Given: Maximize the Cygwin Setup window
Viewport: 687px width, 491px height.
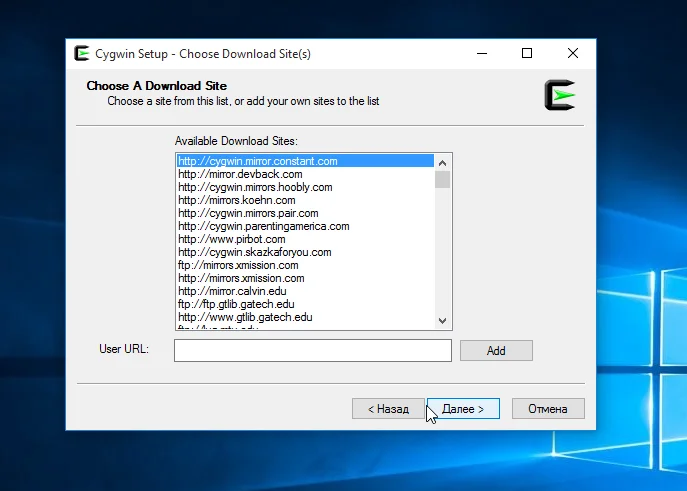Looking at the screenshot, I should tap(527, 53).
